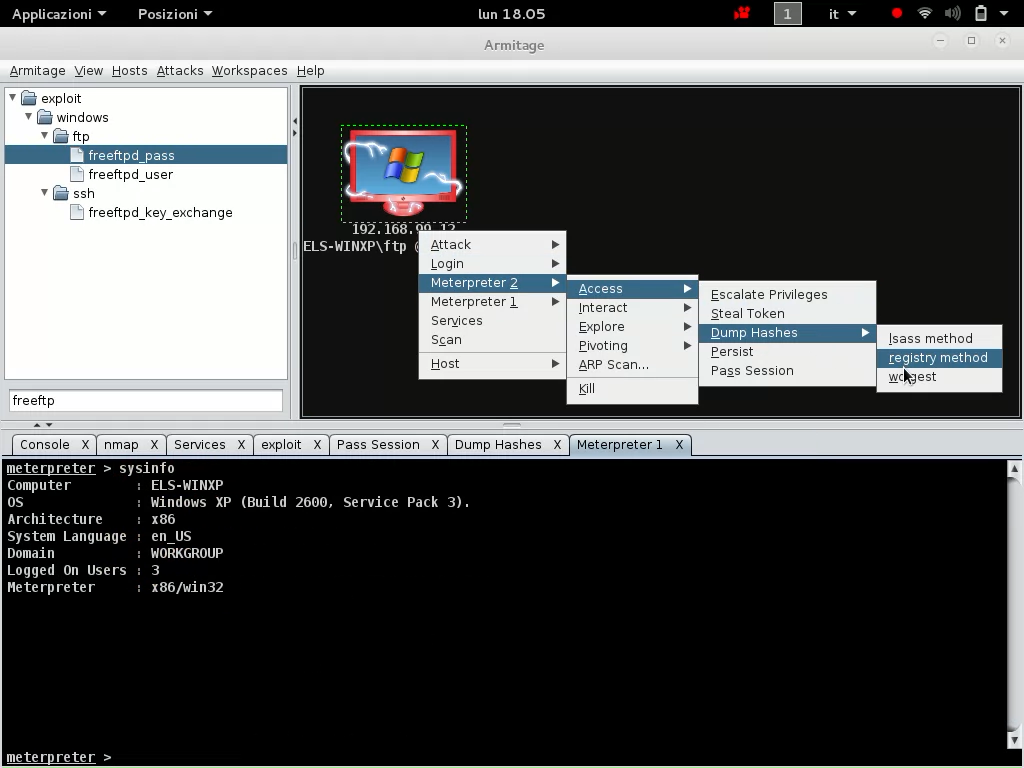Open the Armitage menu
The height and width of the screenshot is (768, 1024).
click(x=37, y=71)
